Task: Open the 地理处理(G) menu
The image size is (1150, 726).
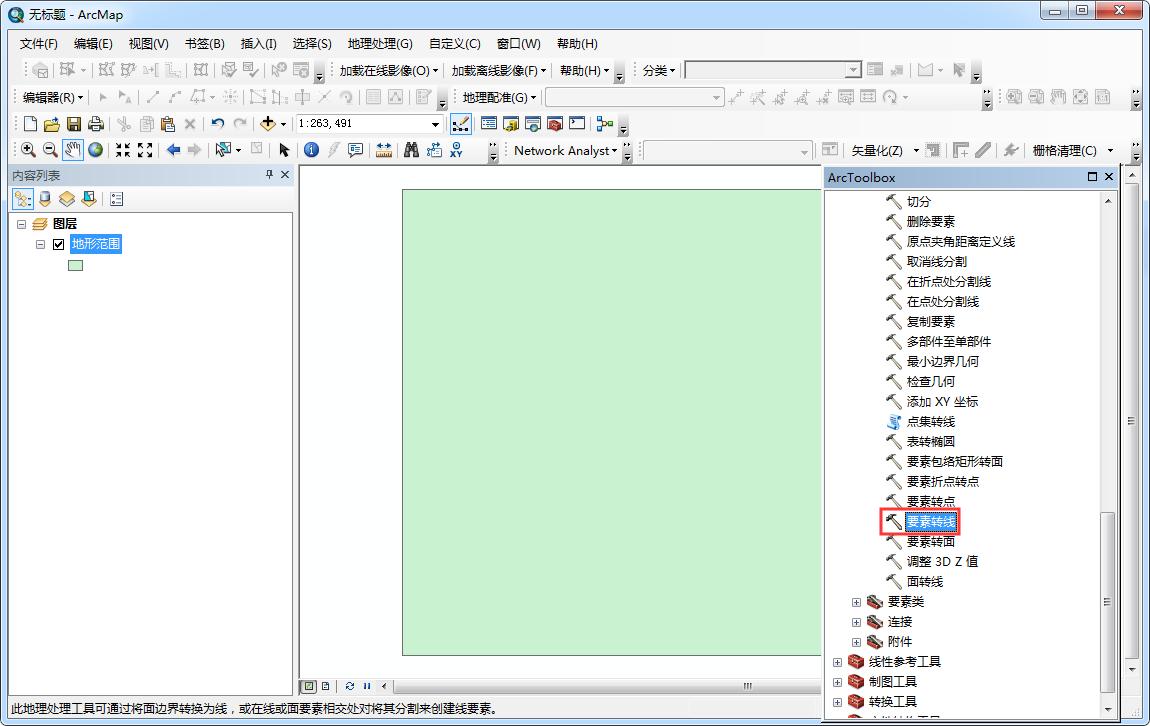Action: point(378,43)
